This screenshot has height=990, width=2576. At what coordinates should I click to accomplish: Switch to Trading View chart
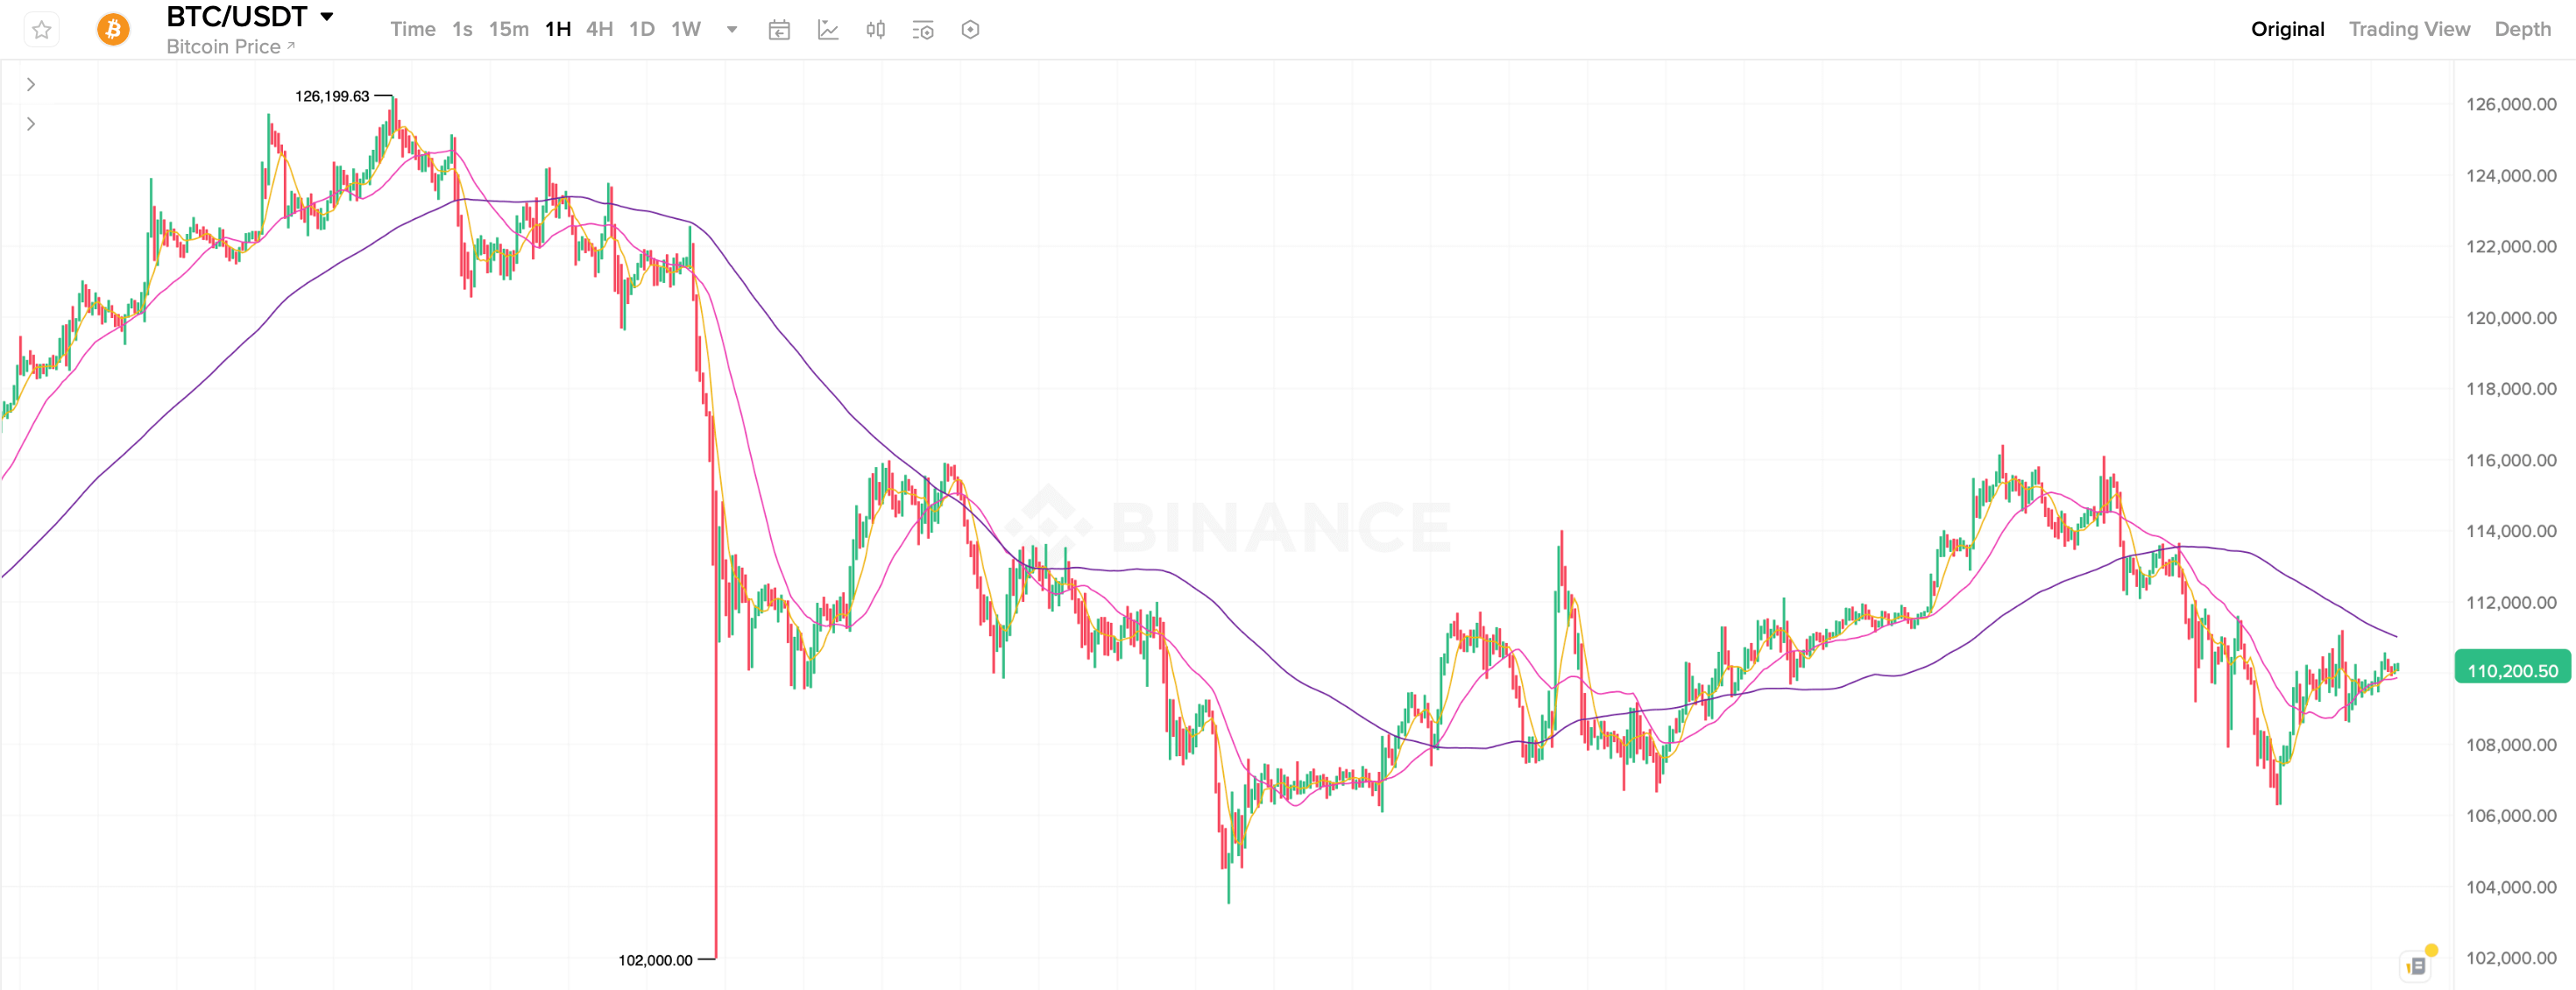(x=2409, y=29)
